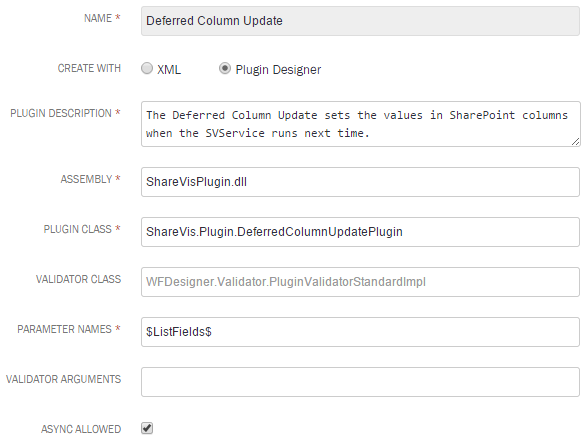Click the PARAMETER NAMES label

65,329
